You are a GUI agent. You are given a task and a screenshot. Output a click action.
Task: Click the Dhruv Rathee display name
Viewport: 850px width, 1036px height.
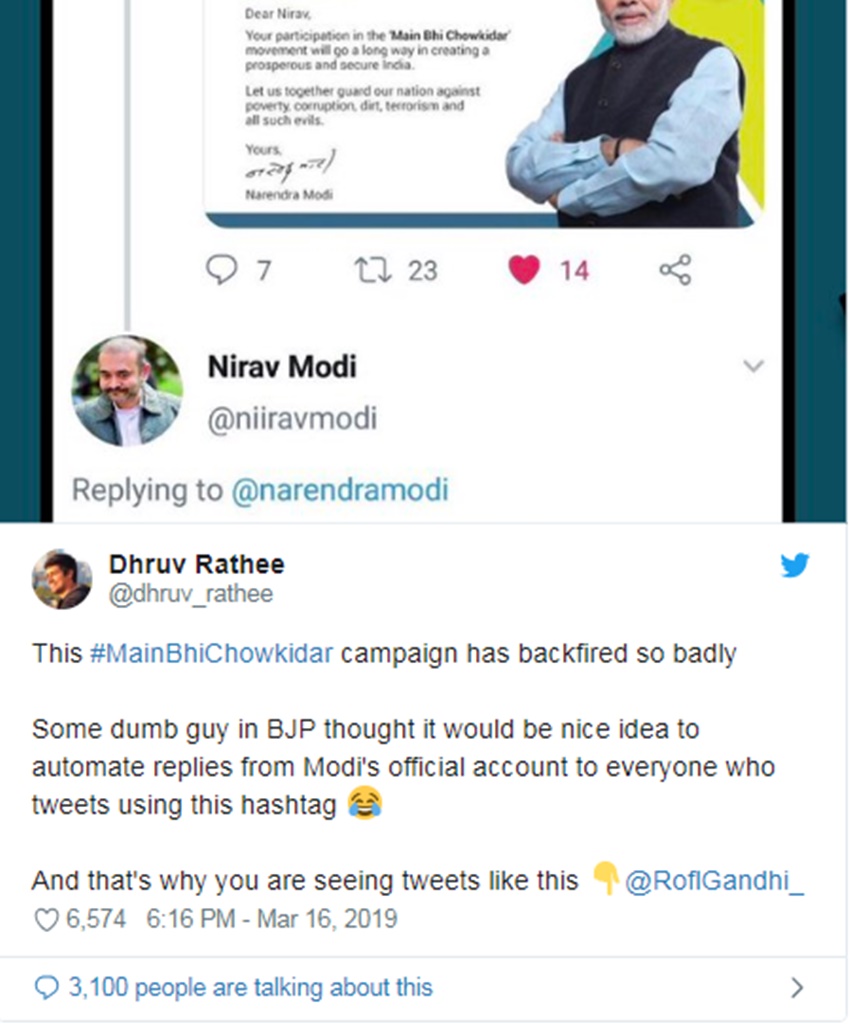click(x=196, y=564)
